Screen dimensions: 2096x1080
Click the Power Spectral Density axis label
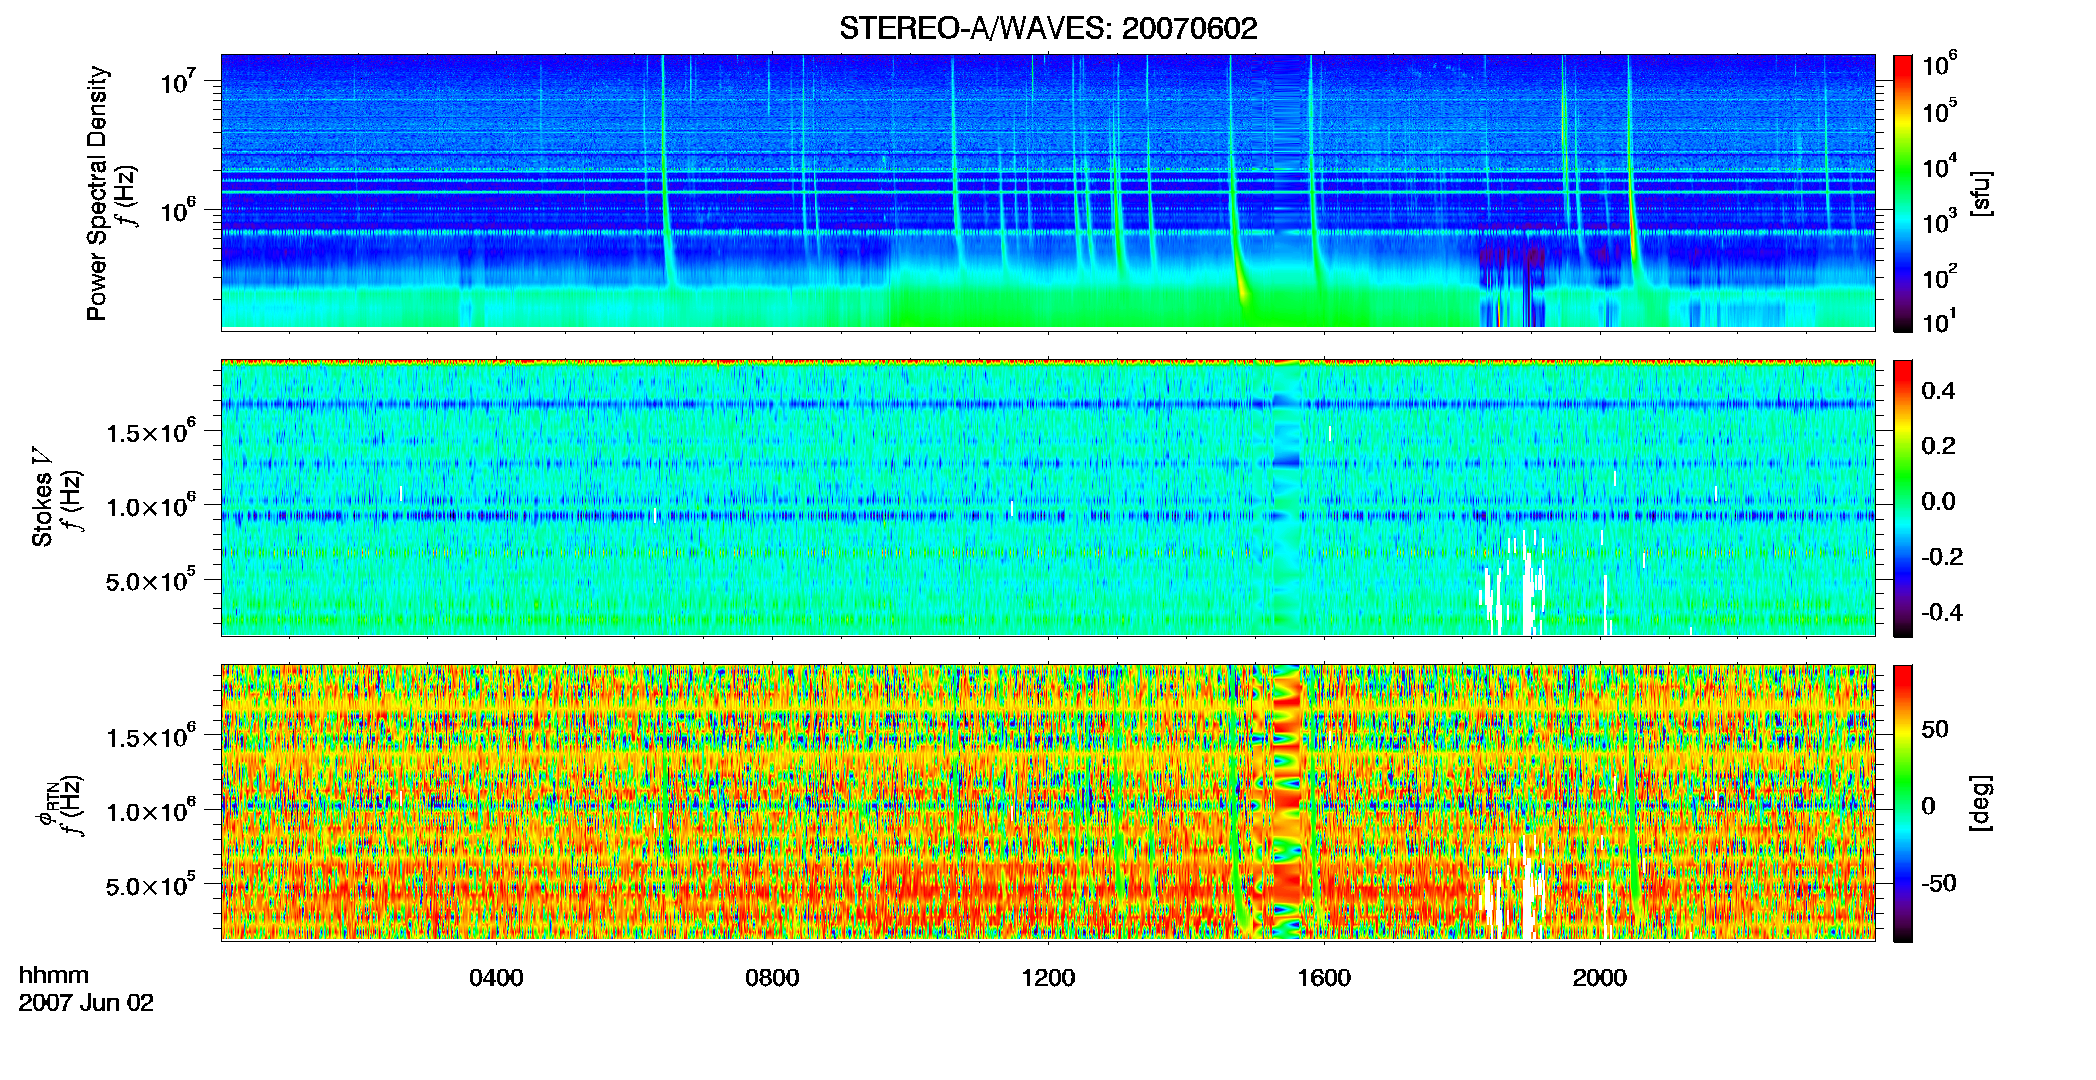pyautogui.click(x=97, y=193)
